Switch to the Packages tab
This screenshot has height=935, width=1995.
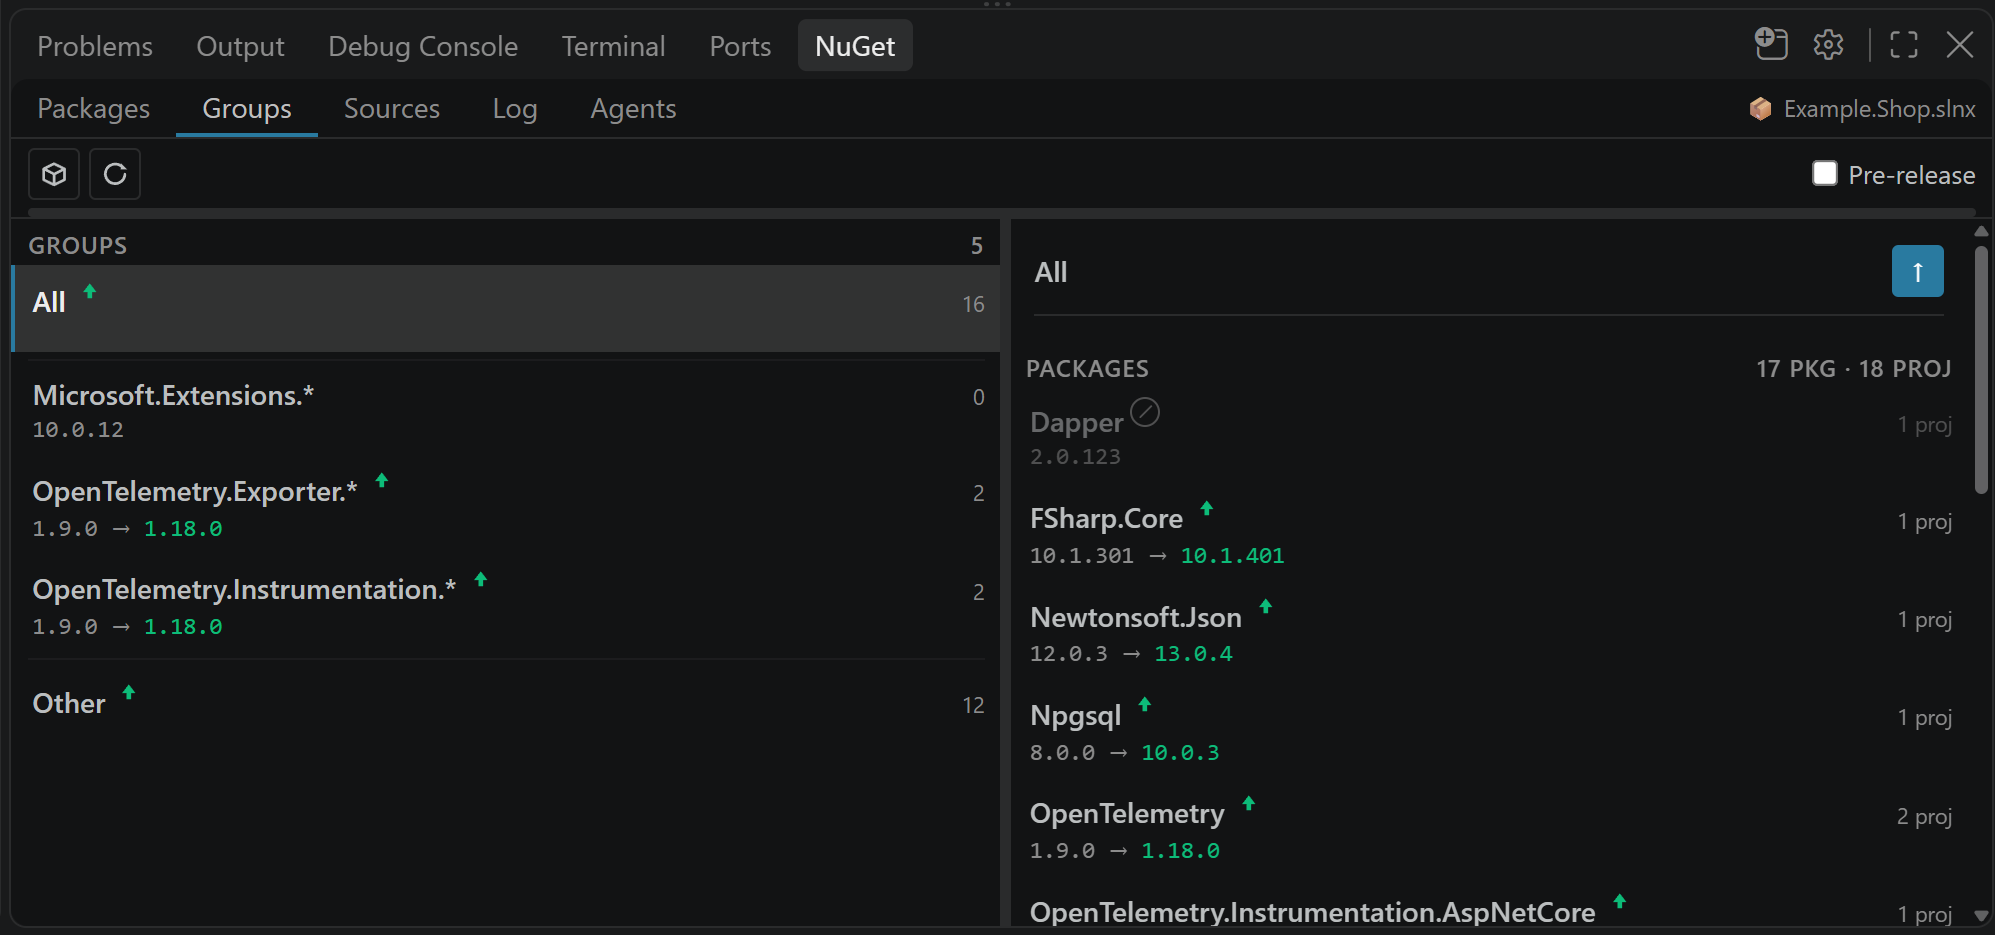94,108
